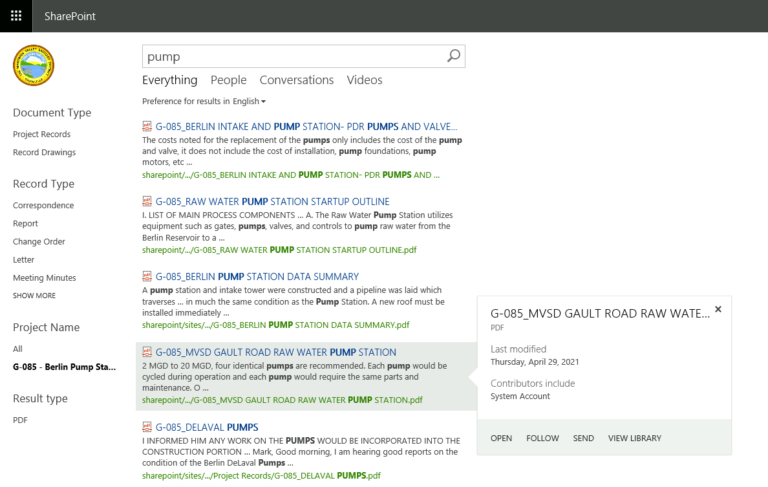Image resolution: width=768 pixels, height=487 pixels.
Task: Click preview panel title G-085_MVSD GAULT ROAD RAW WATE...
Action: point(600,314)
